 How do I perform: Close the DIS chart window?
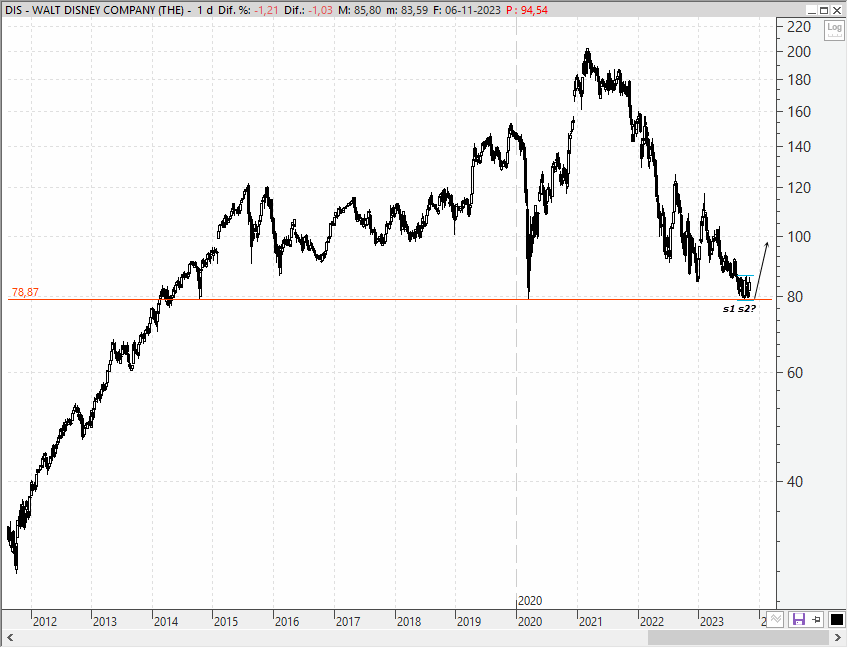click(x=837, y=10)
